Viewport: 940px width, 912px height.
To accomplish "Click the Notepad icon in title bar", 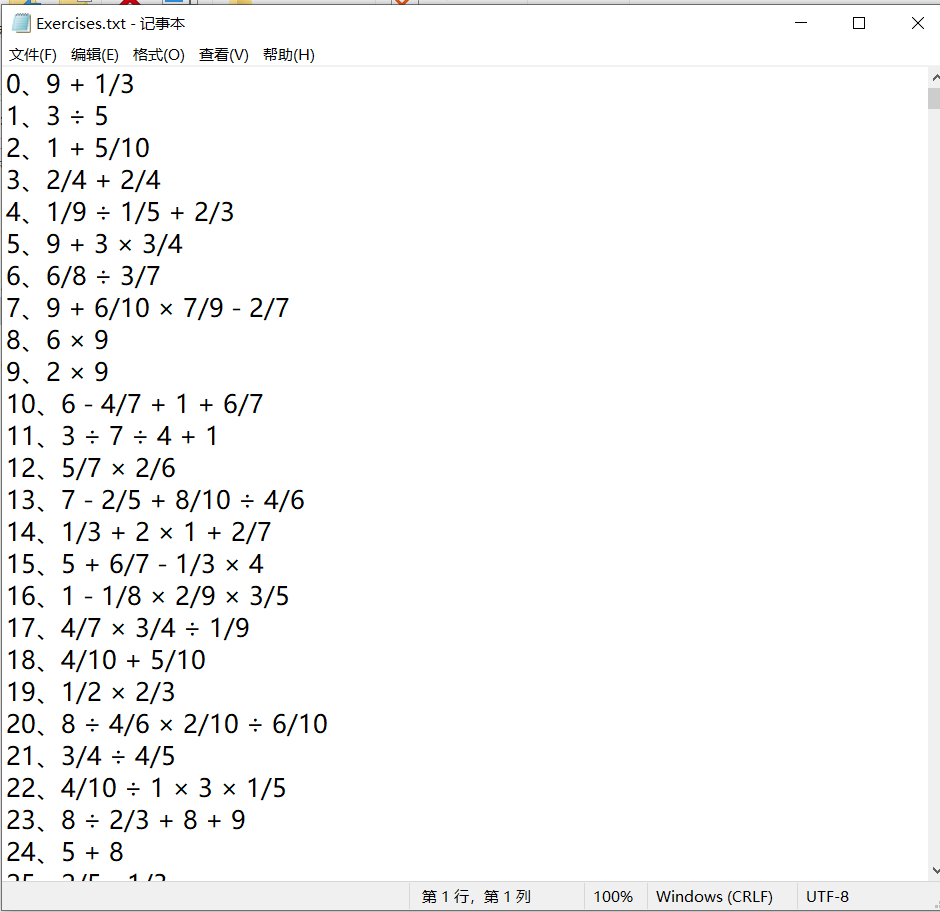I will [21, 23].
